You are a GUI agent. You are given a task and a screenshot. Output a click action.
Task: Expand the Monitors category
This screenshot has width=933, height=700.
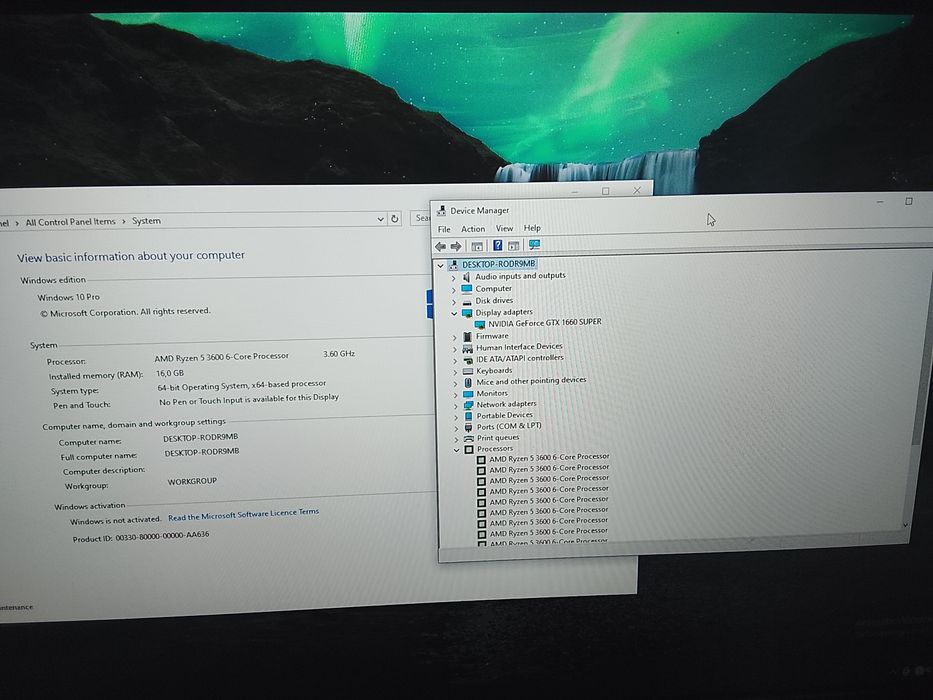pyautogui.click(x=456, y=395)
